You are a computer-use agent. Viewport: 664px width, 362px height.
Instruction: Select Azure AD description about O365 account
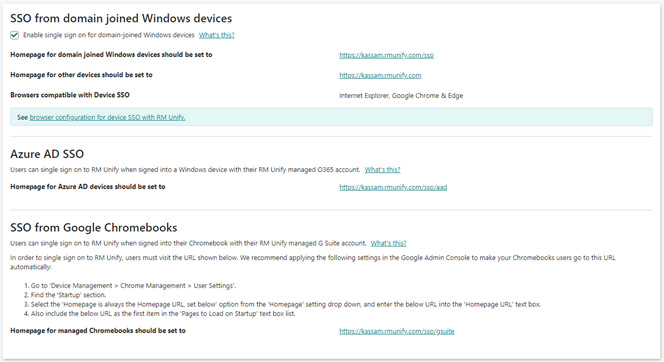point(185,170)
